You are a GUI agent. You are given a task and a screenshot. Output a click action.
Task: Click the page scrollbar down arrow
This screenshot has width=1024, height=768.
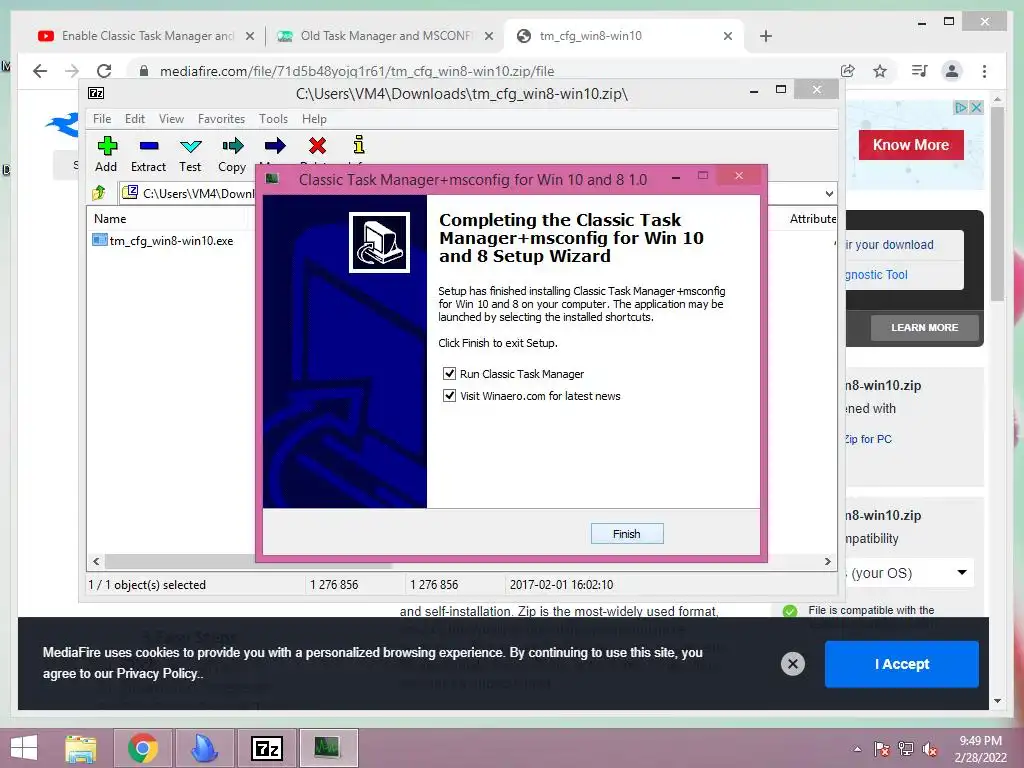pyautogui.click(x=997, y=701)
